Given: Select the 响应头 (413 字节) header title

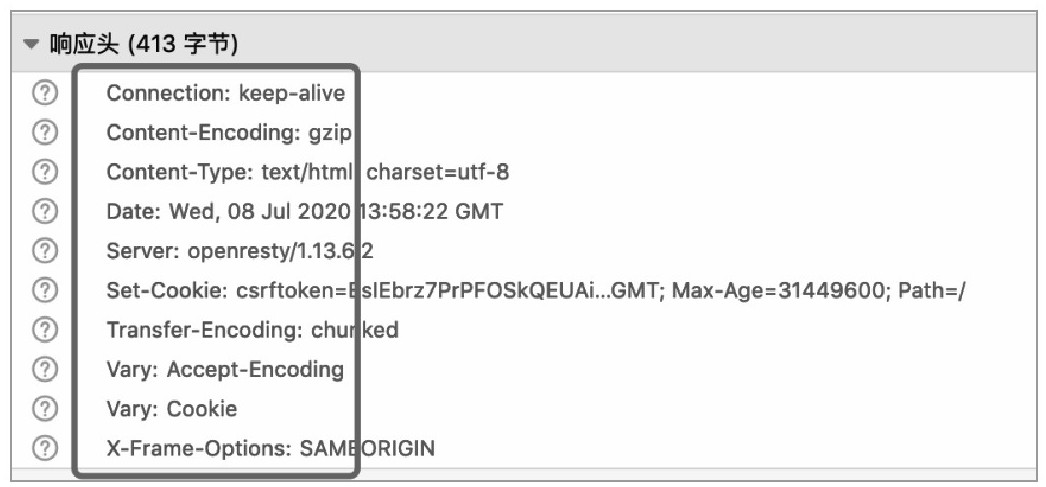Looking at the screenshot, I should 144,45.
